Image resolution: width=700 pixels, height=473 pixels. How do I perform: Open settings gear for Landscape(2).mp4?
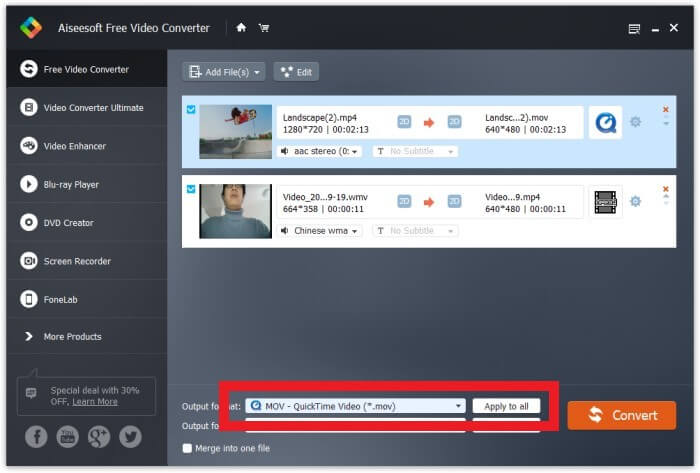[x=635, y=122]
